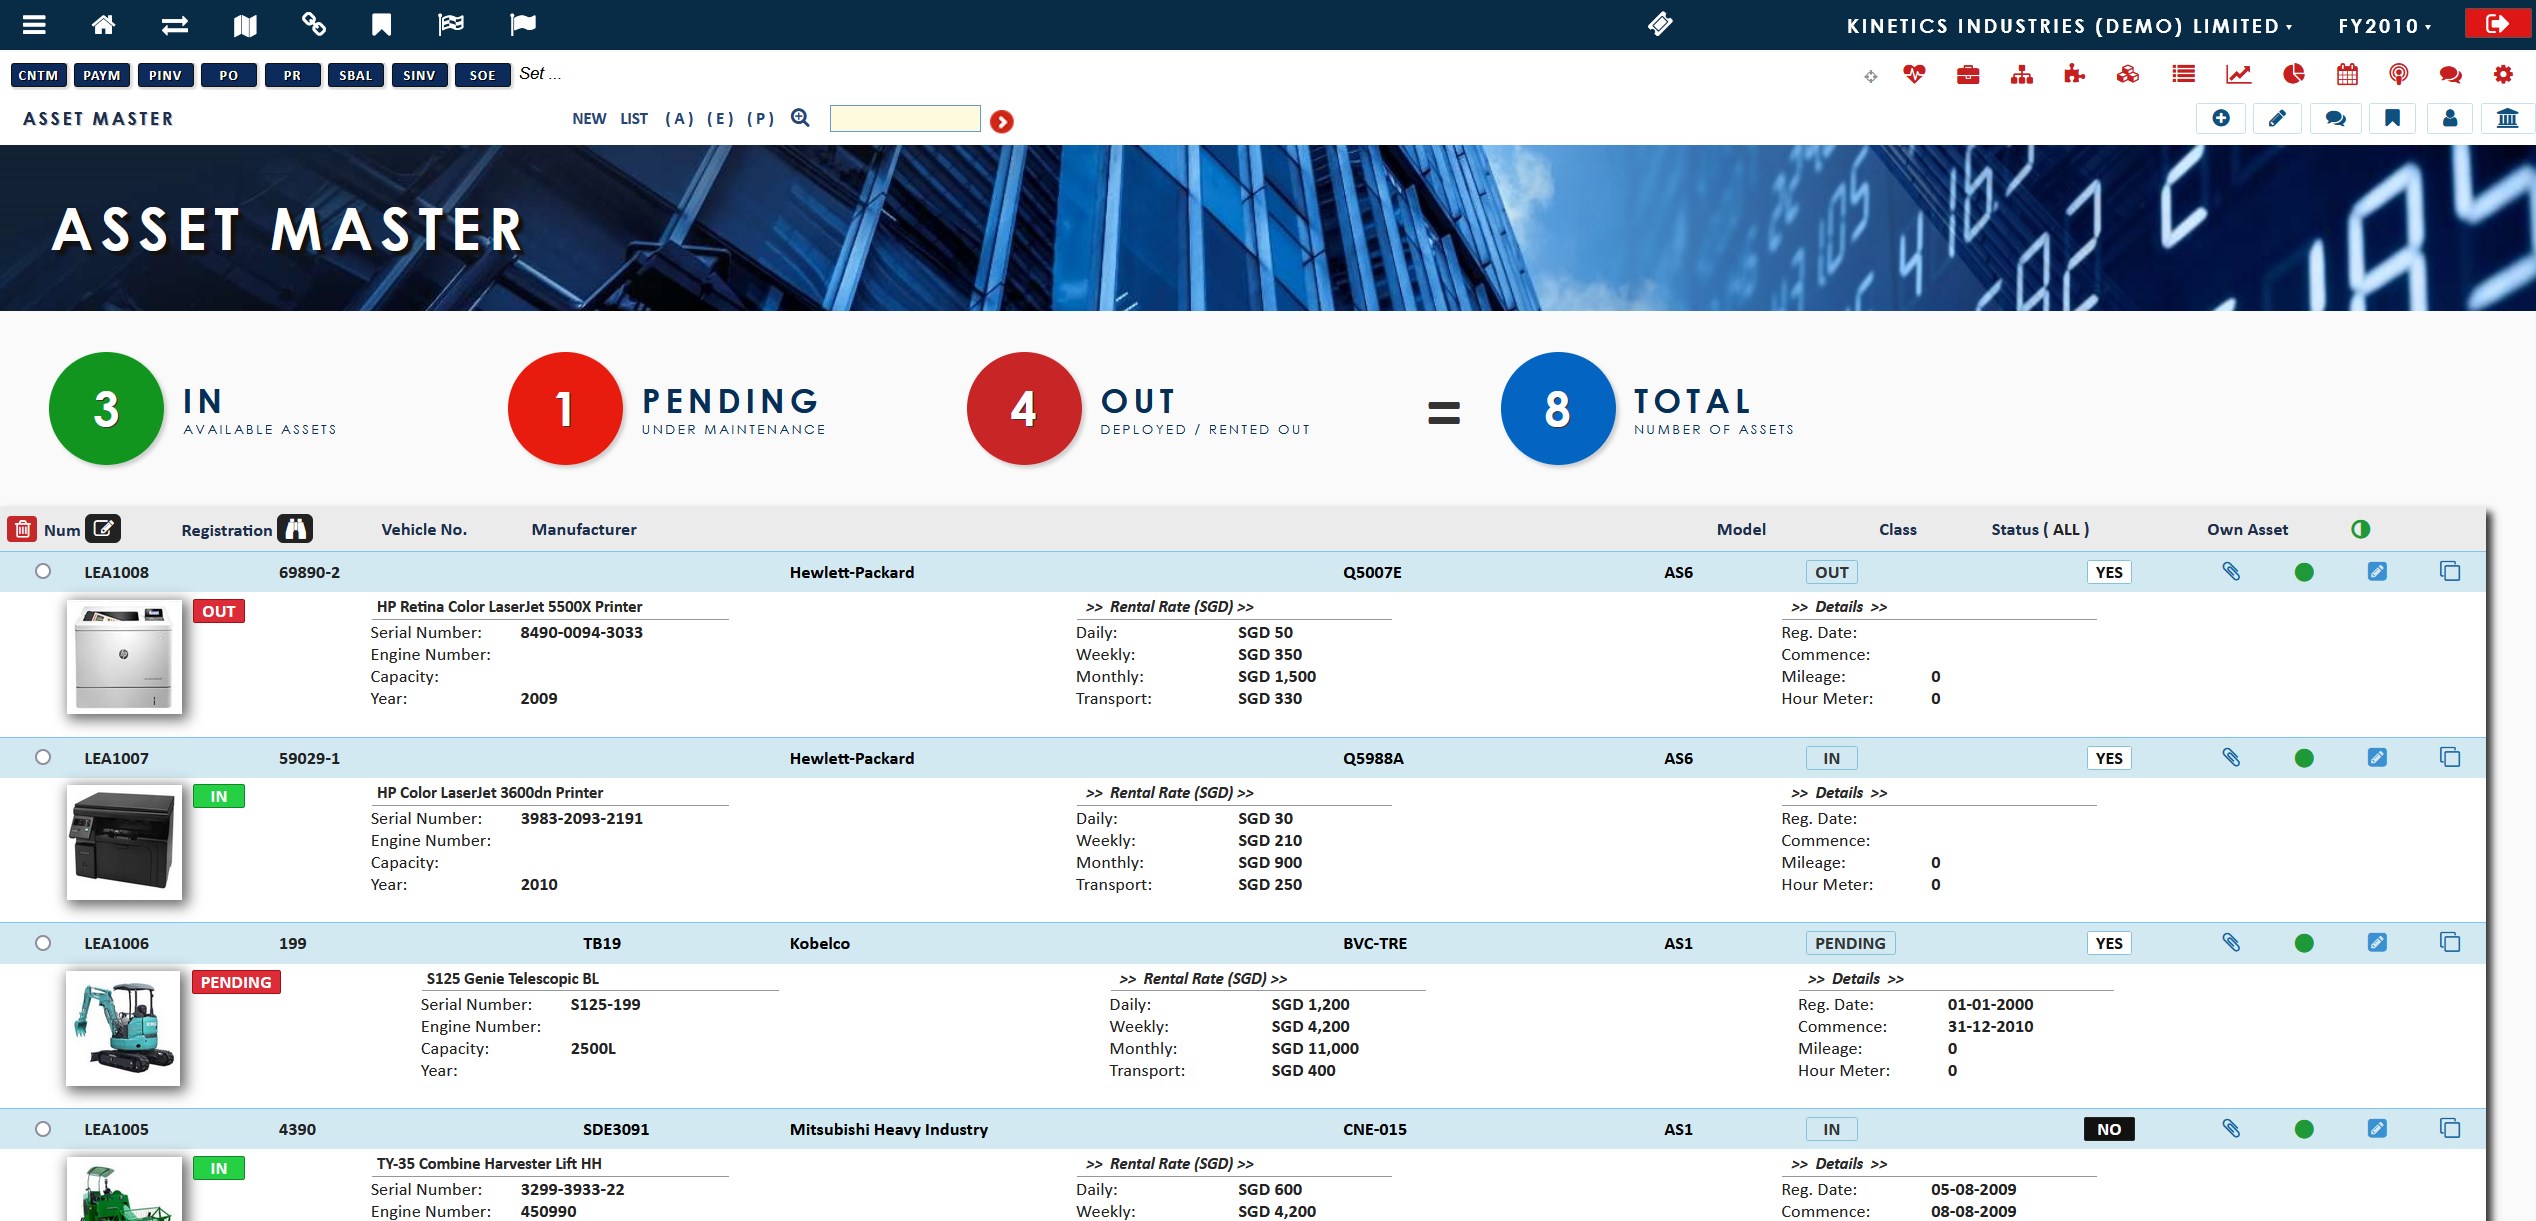Image resolution: width=2536 pixels, height=1221 pixels.
Task: Click the copy duplicate icon for LEA1007
Action: tap(2449, 757)
